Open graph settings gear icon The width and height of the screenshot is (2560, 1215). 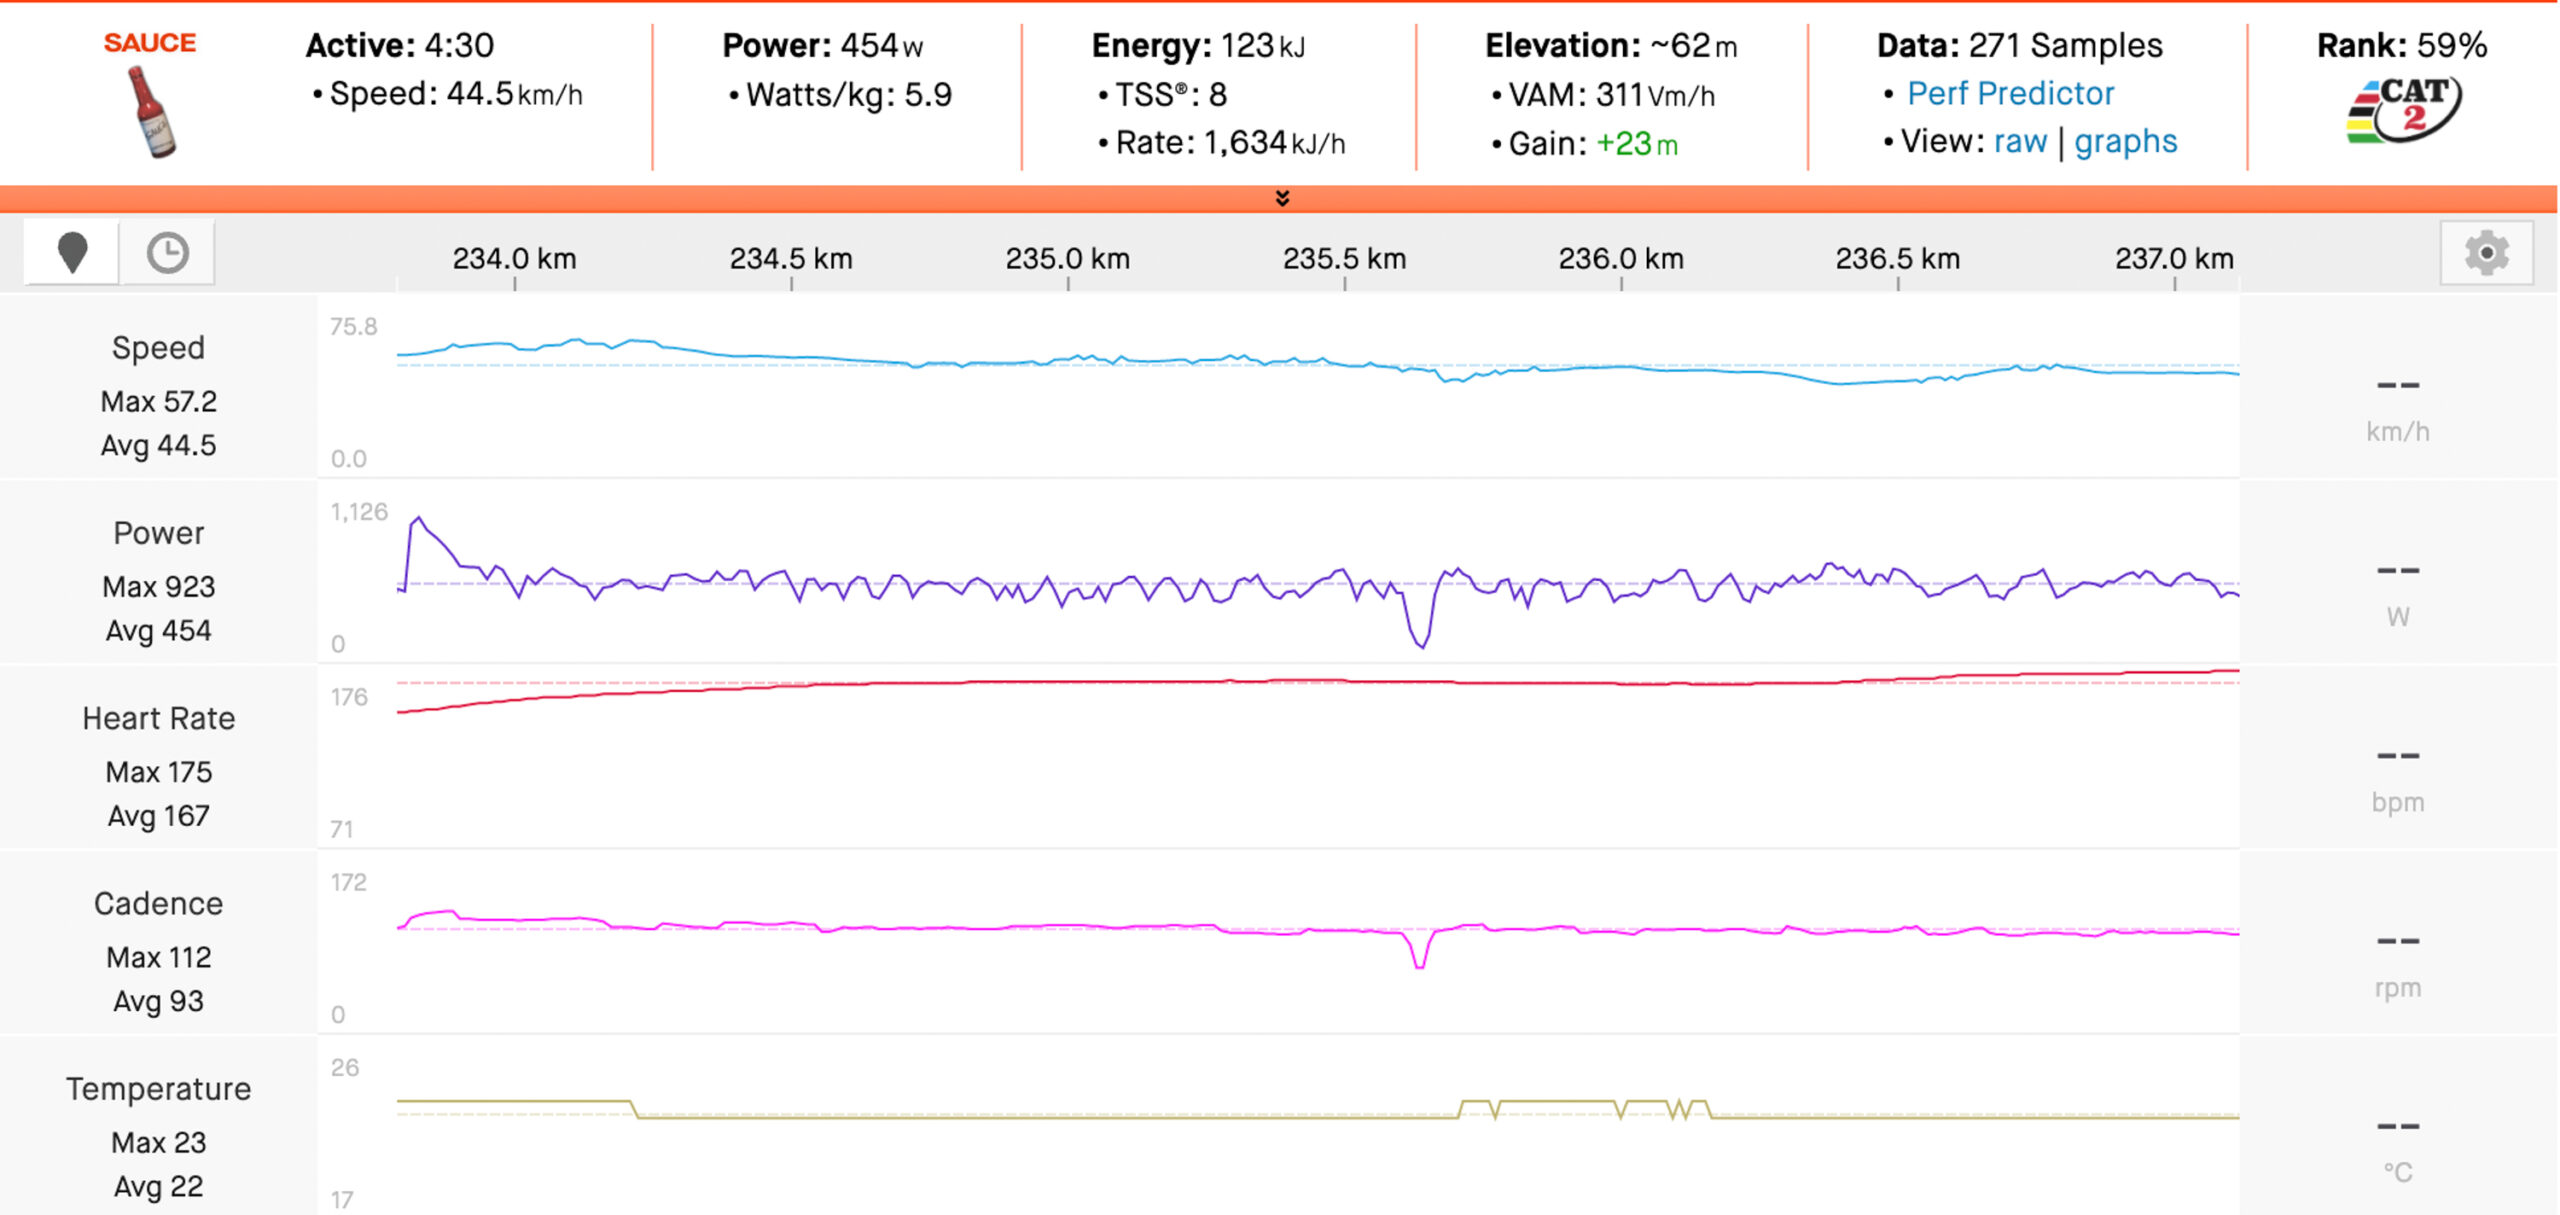[x=2486, y=253]
